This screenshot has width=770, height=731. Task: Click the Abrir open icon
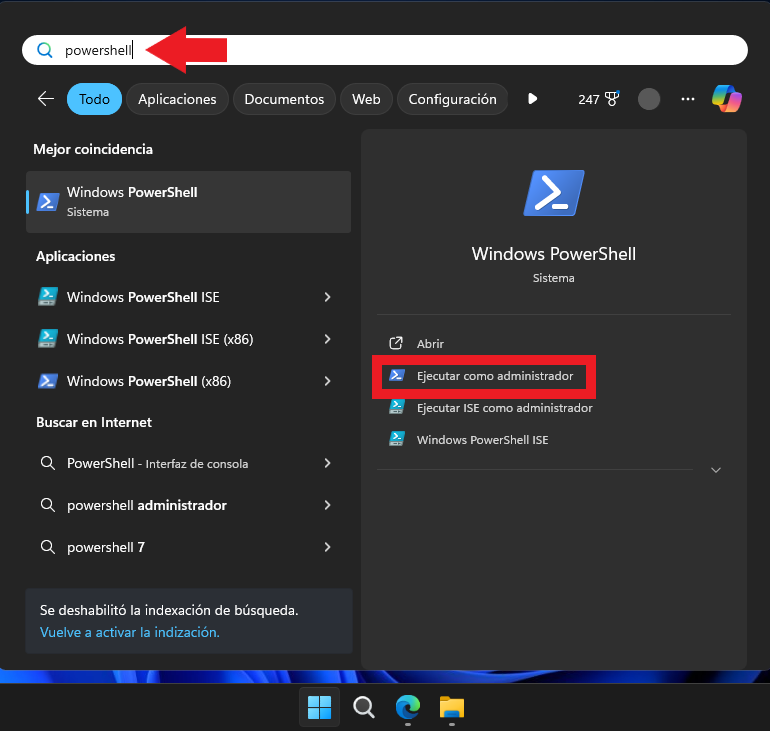coord(396,343)
